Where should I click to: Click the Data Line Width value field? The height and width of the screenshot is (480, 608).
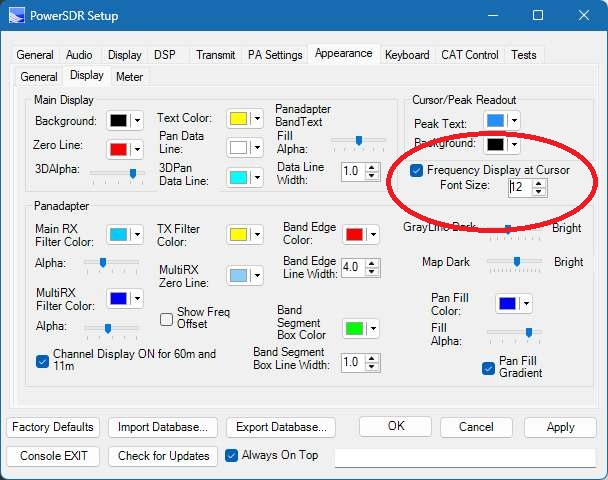pyautogui.click(x=354, y=171)
